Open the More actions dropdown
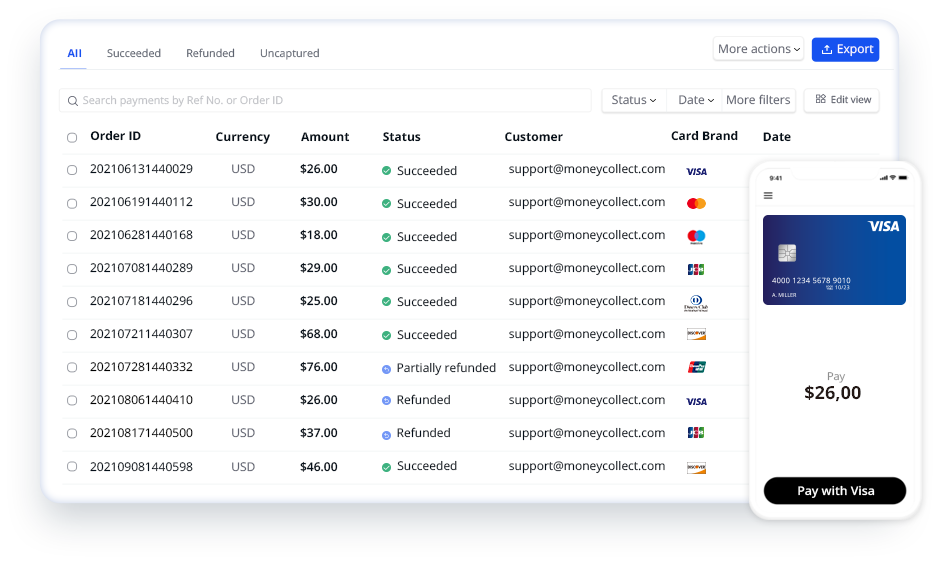 [x=758, y=49]
